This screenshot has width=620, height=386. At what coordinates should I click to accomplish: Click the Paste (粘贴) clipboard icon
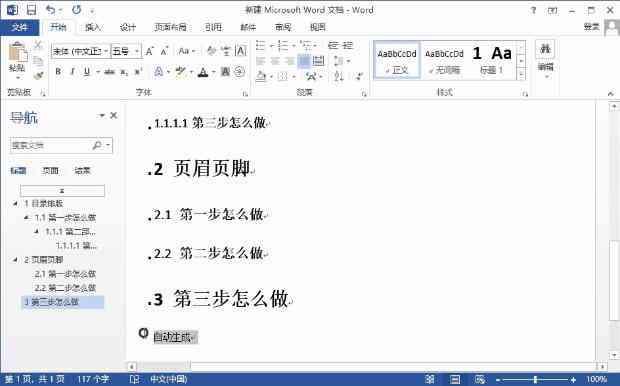(x=17, y=53)
